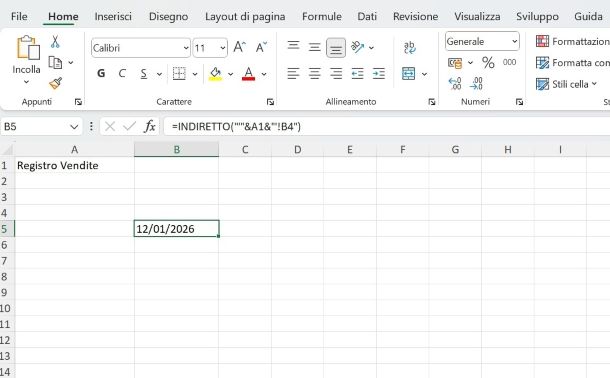Toggle bold (G) formatting
The image size is (610, 378).
click(x=101, y=73)
